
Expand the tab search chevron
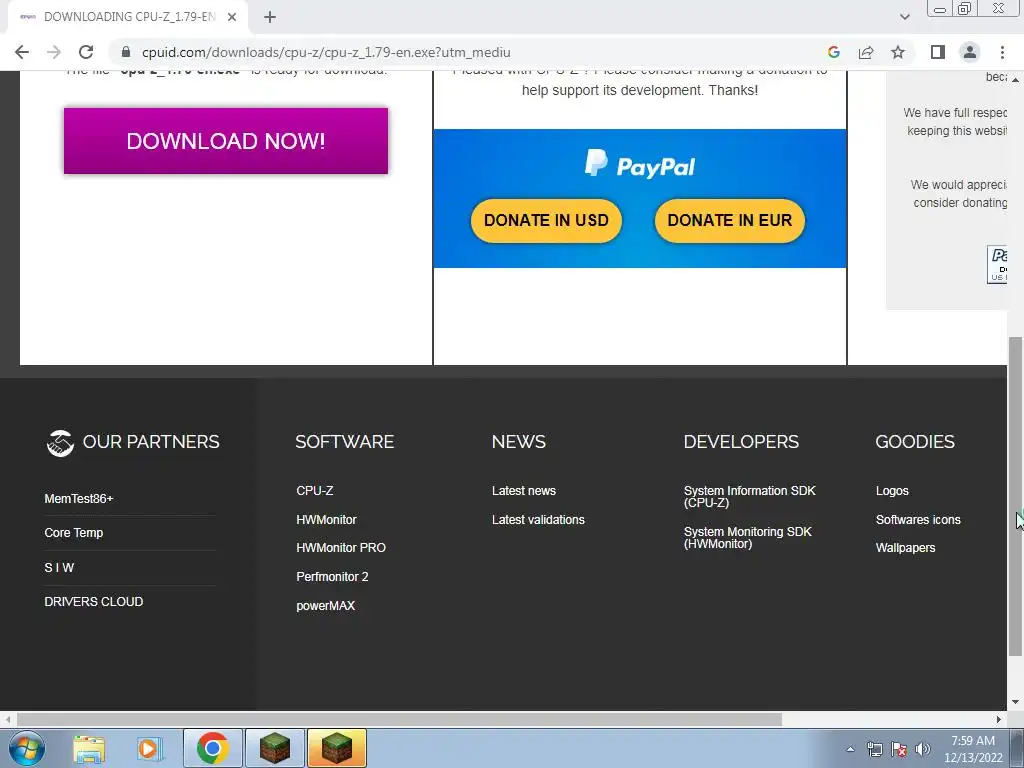(904, 17)
